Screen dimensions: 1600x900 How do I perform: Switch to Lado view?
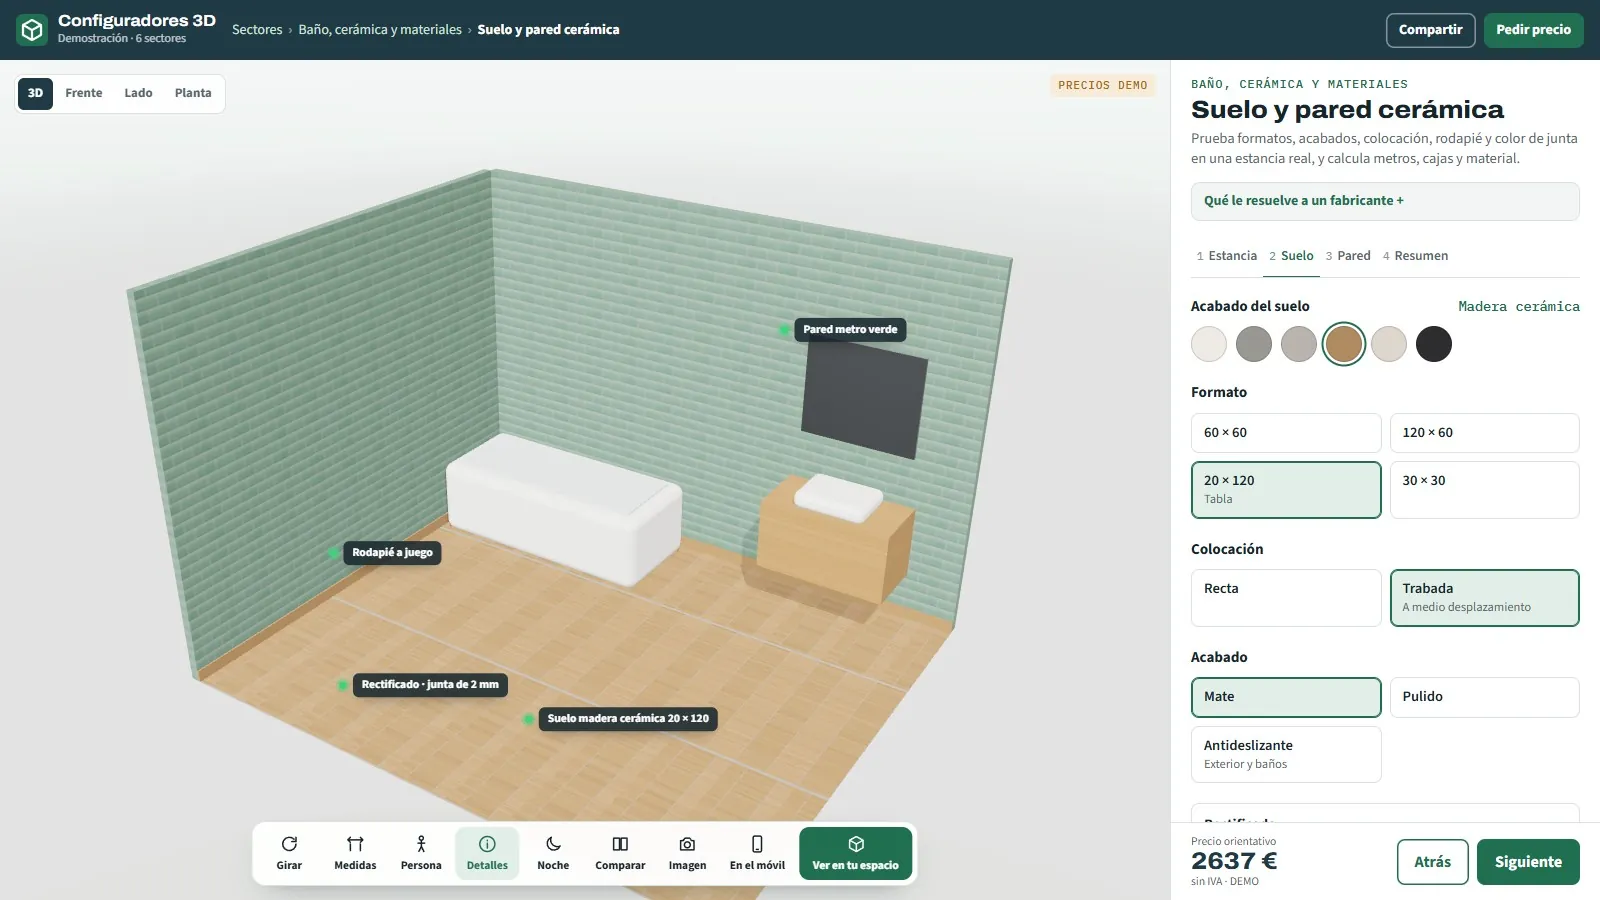click(x=138, y=93)
